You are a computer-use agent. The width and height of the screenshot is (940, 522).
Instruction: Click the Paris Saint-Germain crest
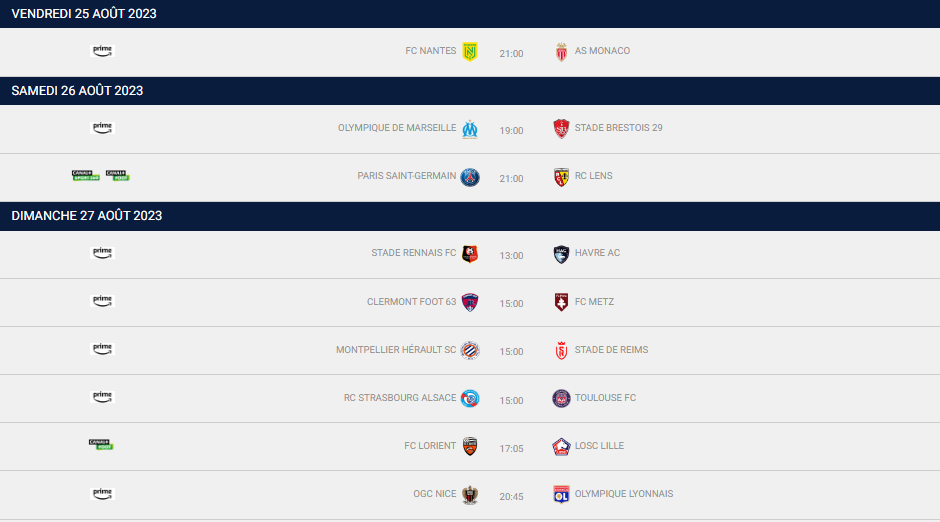coord(470,177)
